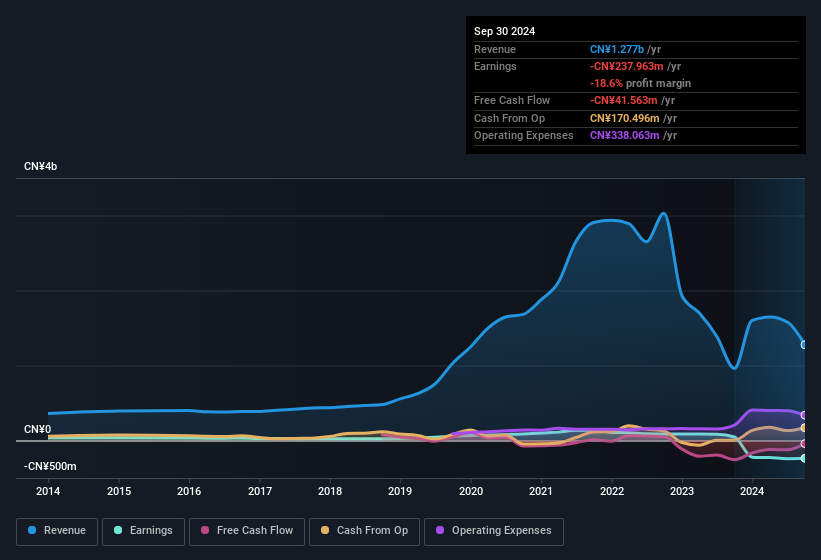The image size is (821, 560).
Task: Click the -18.6% profit margin text
Action: 640,83
